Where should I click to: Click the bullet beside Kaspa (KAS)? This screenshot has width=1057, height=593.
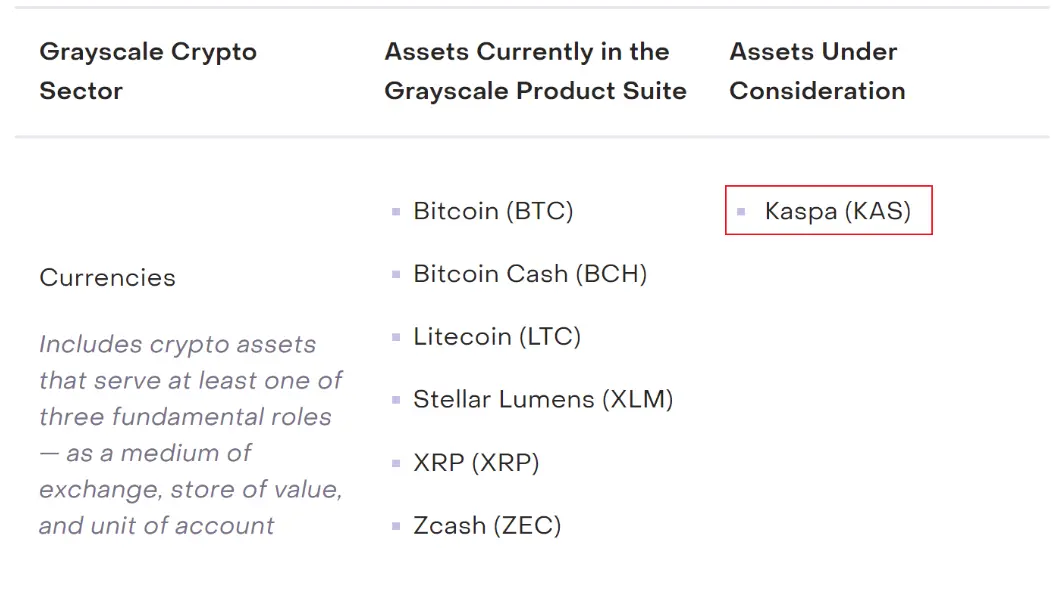pyautogui.click(x=741, y=212)
